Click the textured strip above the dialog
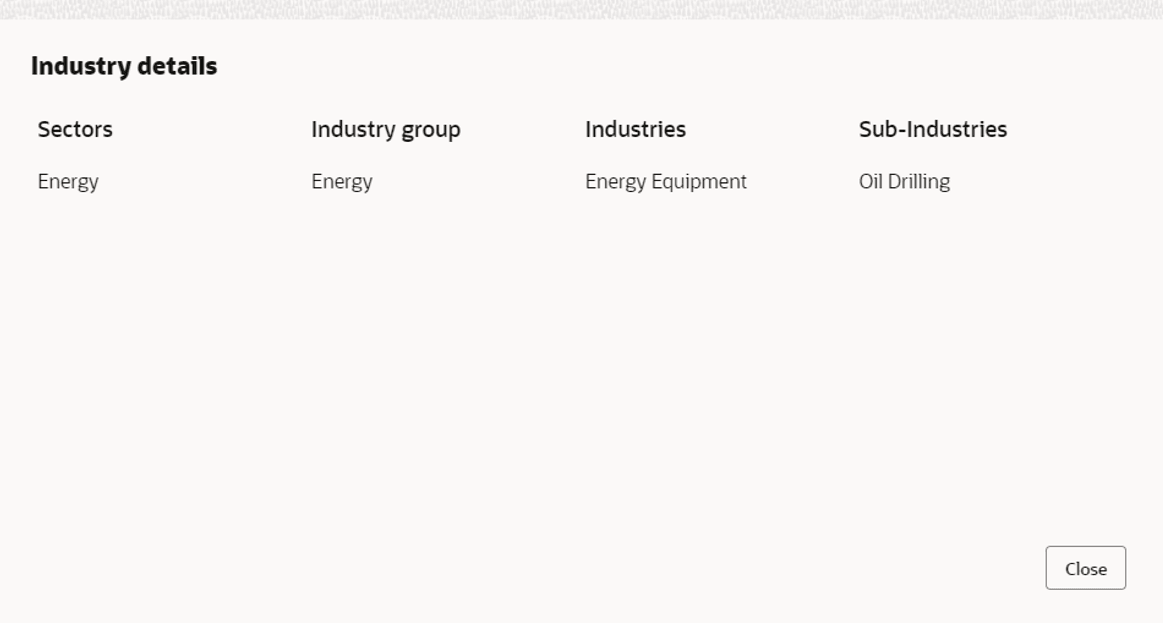 point(580,7)
